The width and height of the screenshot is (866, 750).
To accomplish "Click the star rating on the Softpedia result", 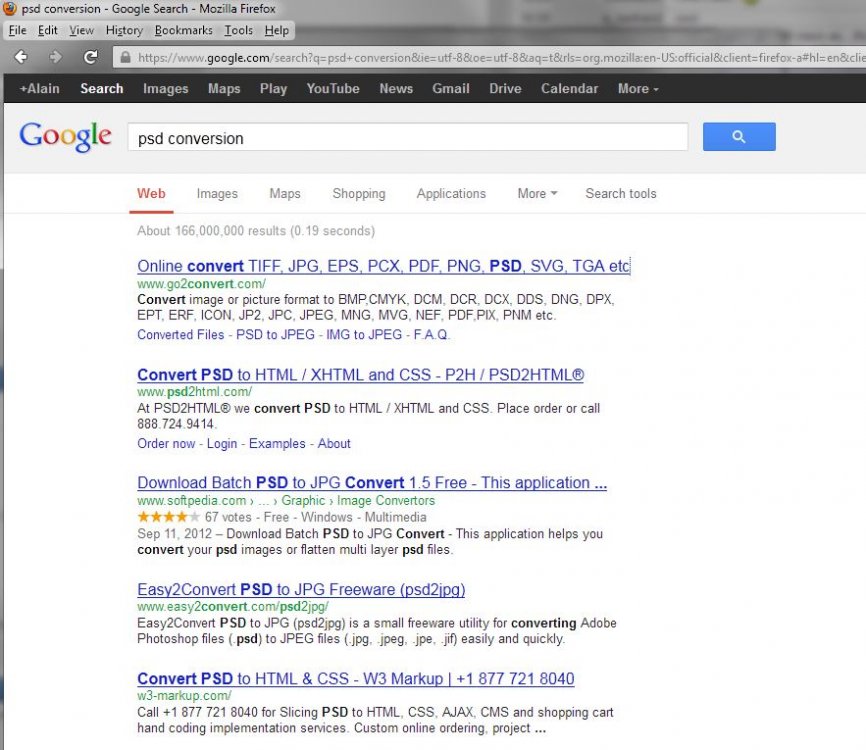I will pos(166,517).
